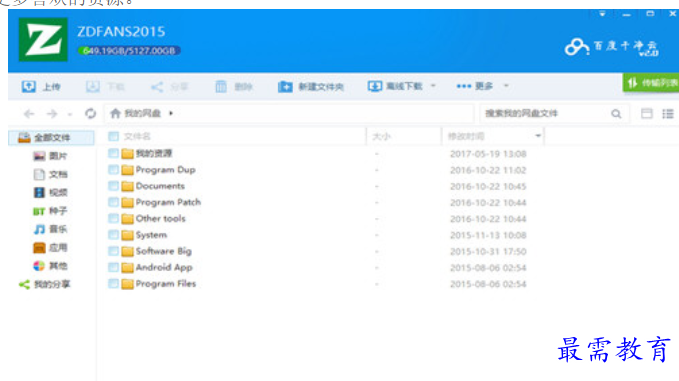
Task: Switch to list view icon
Action: tap(668, 113)
